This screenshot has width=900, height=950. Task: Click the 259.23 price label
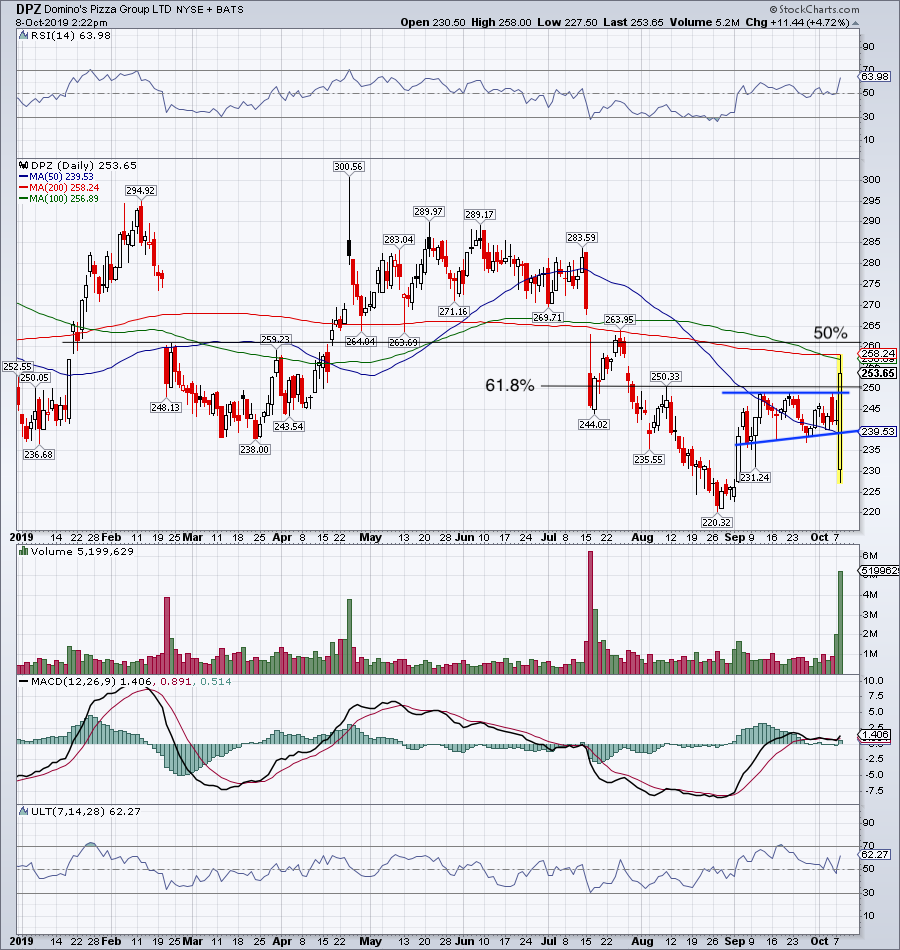(276, 339)
